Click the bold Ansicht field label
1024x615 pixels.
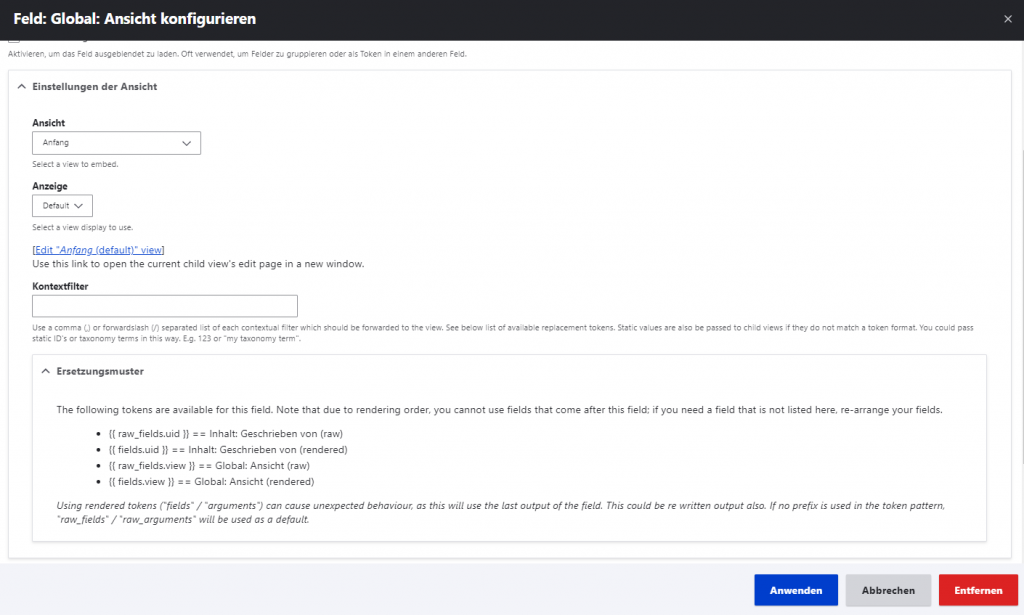[49, 123]
